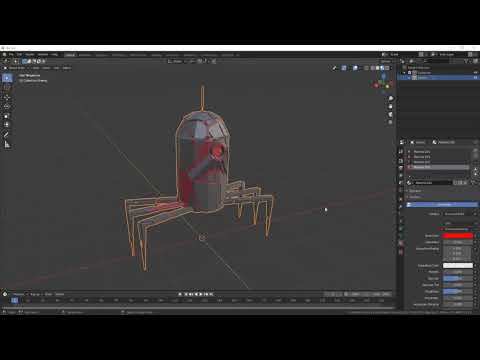Add a new material slot

[x=476, y=151]
